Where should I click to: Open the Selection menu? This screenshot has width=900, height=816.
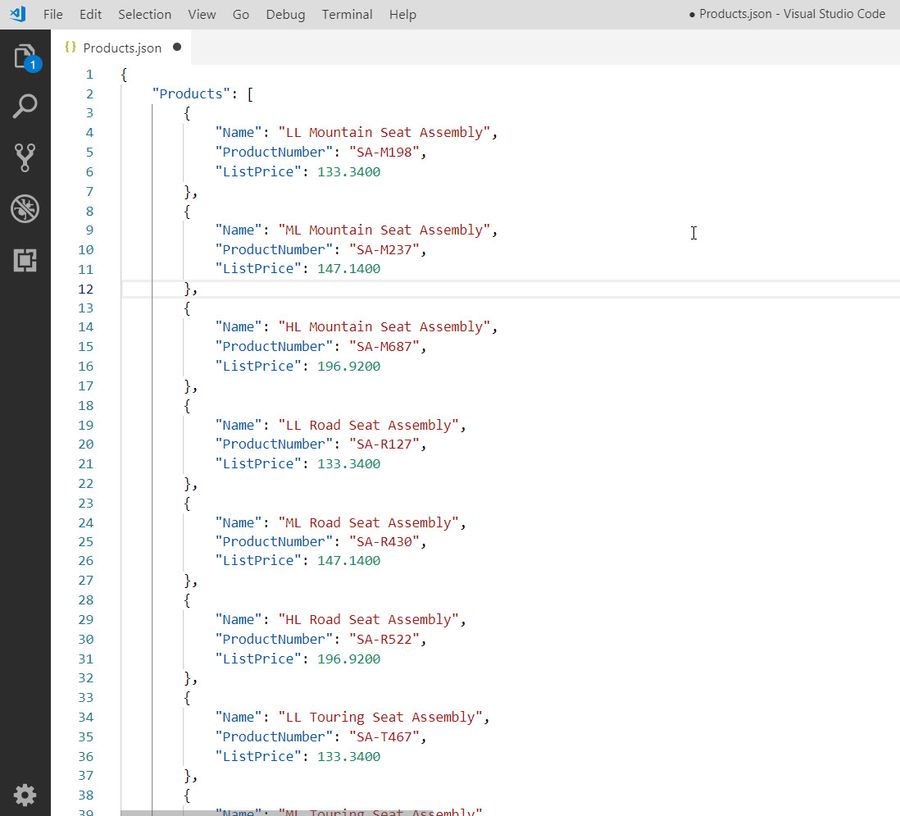click(144, 14)
